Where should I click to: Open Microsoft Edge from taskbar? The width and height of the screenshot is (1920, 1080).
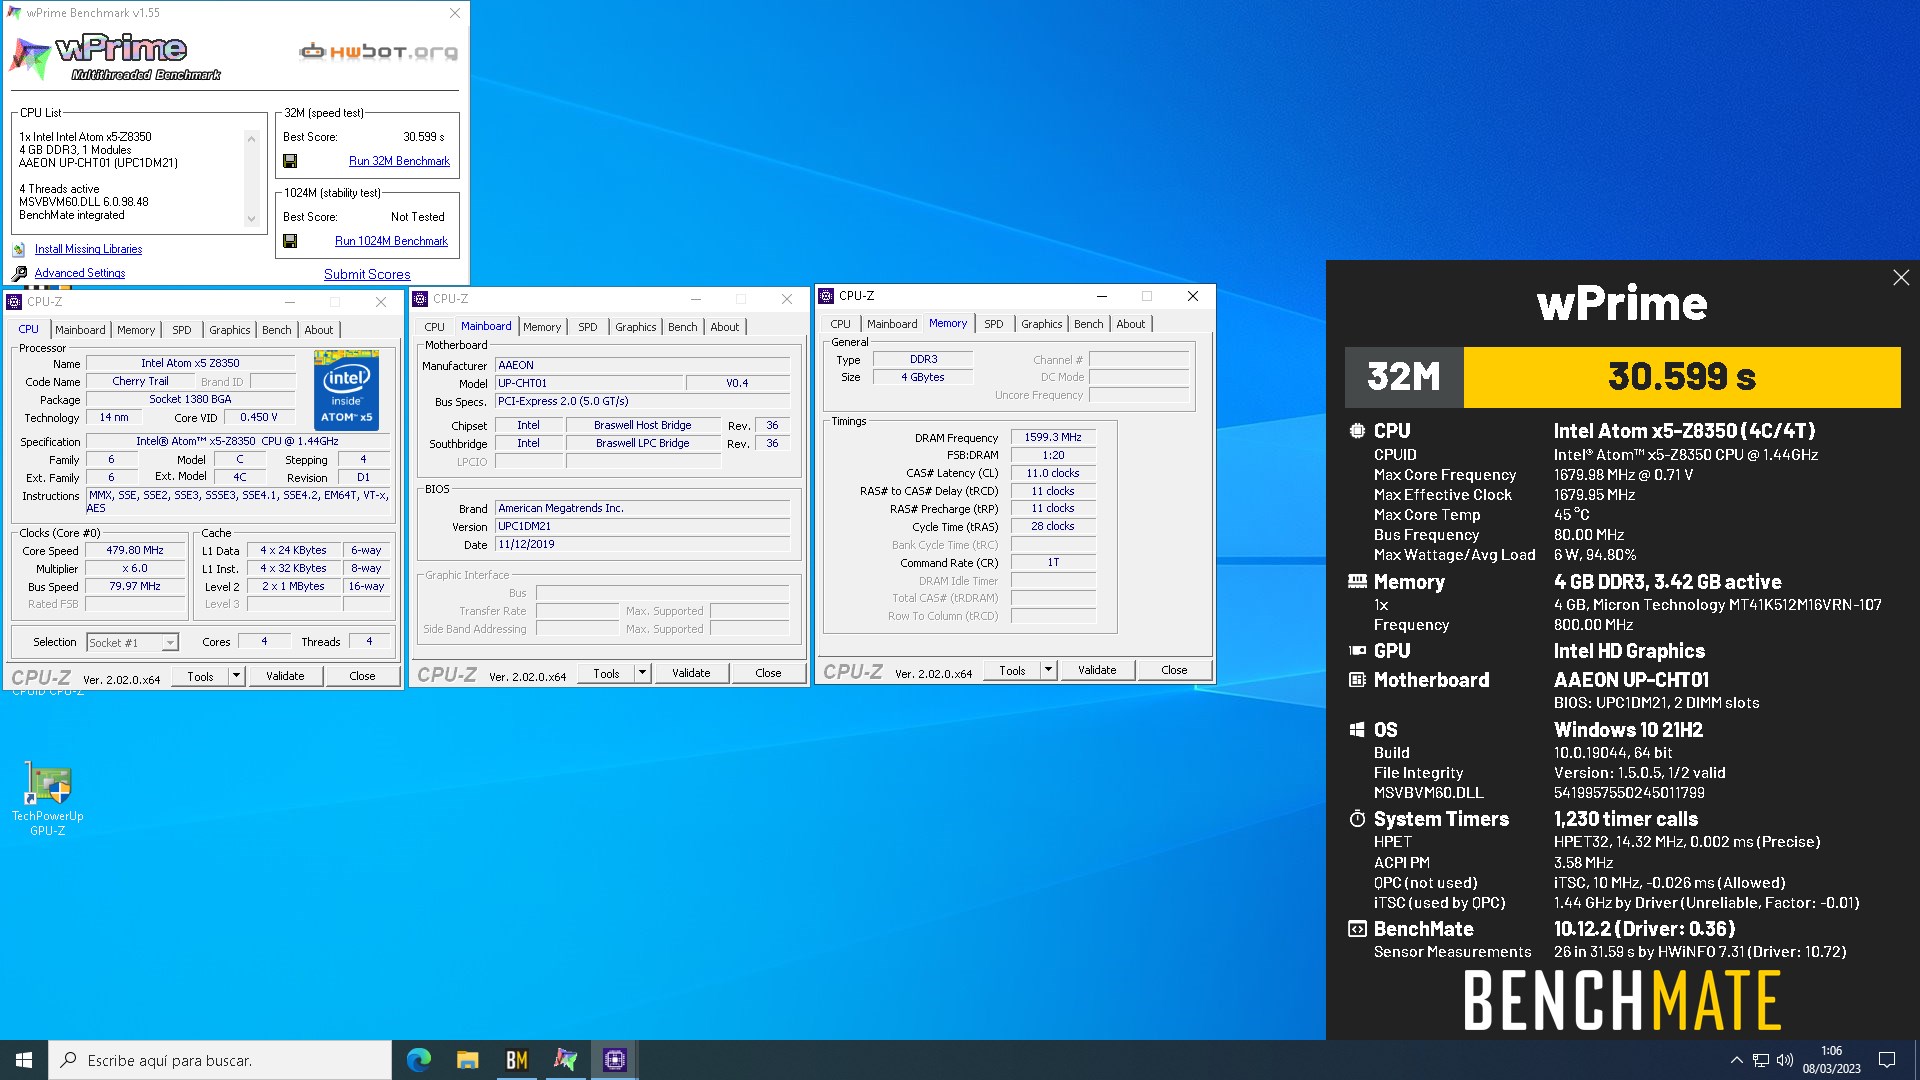tap(419, 1060)
